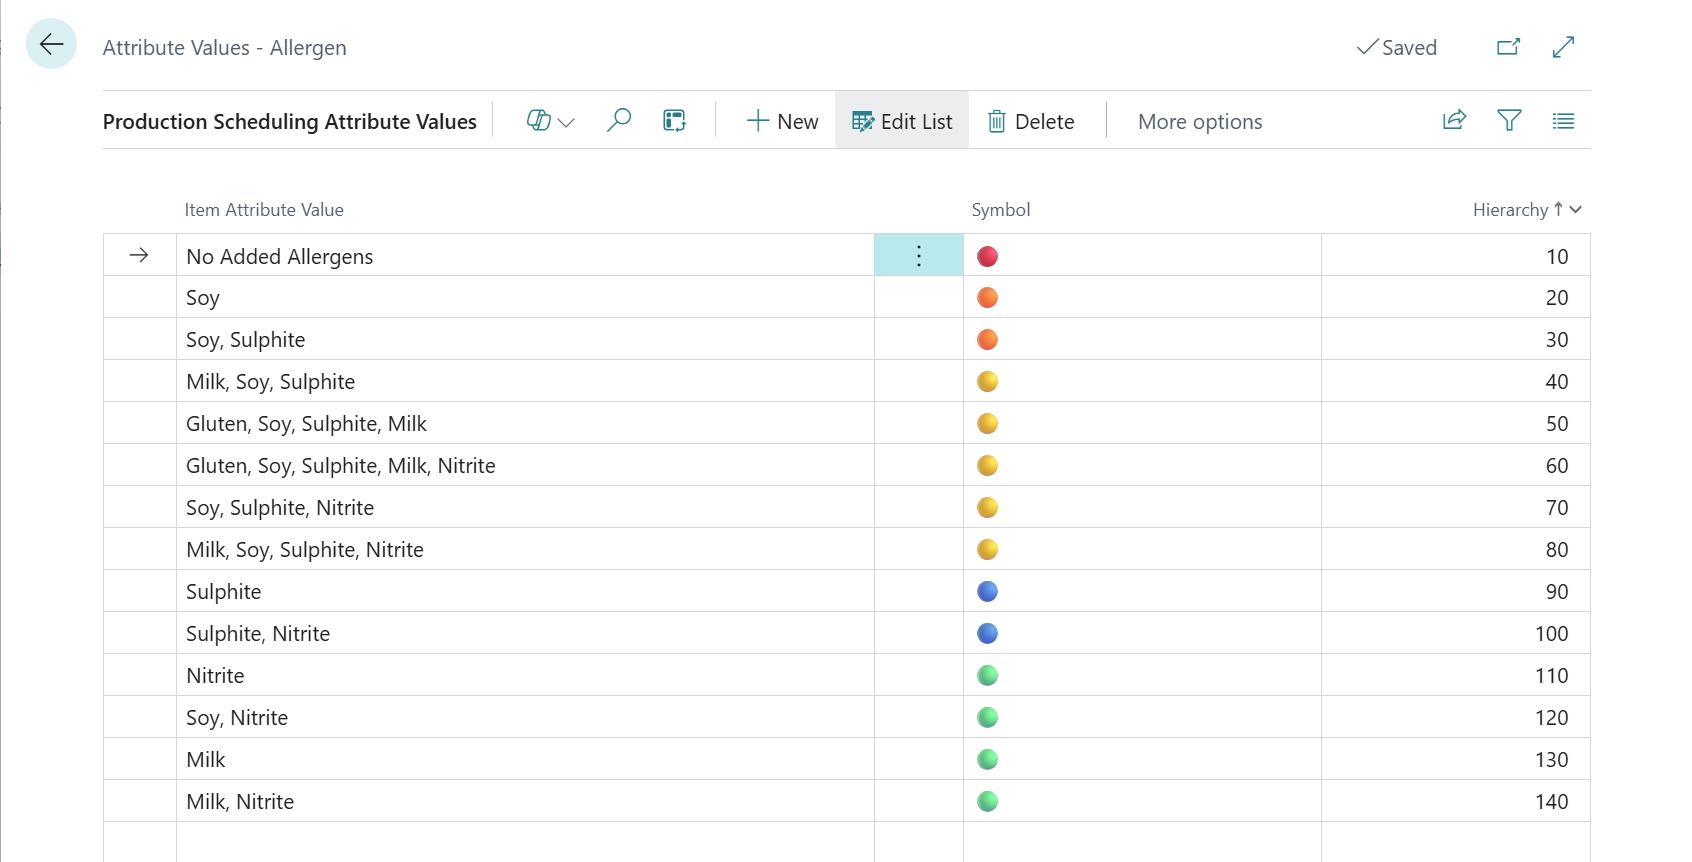Viewport: 1692px width, 862px height.
Task: Click the row selector arrow
Action: (139, 255)
